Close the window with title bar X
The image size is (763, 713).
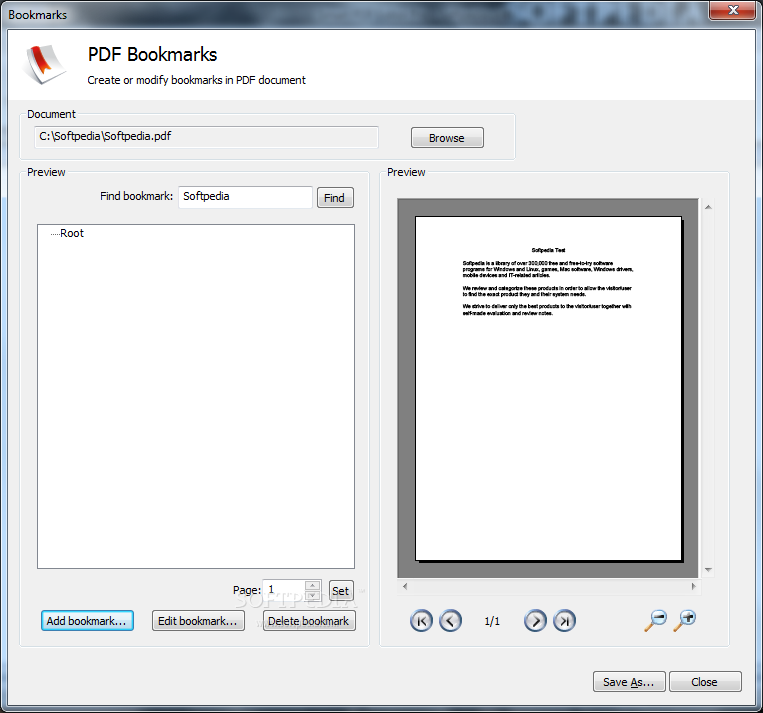(733, 10)
